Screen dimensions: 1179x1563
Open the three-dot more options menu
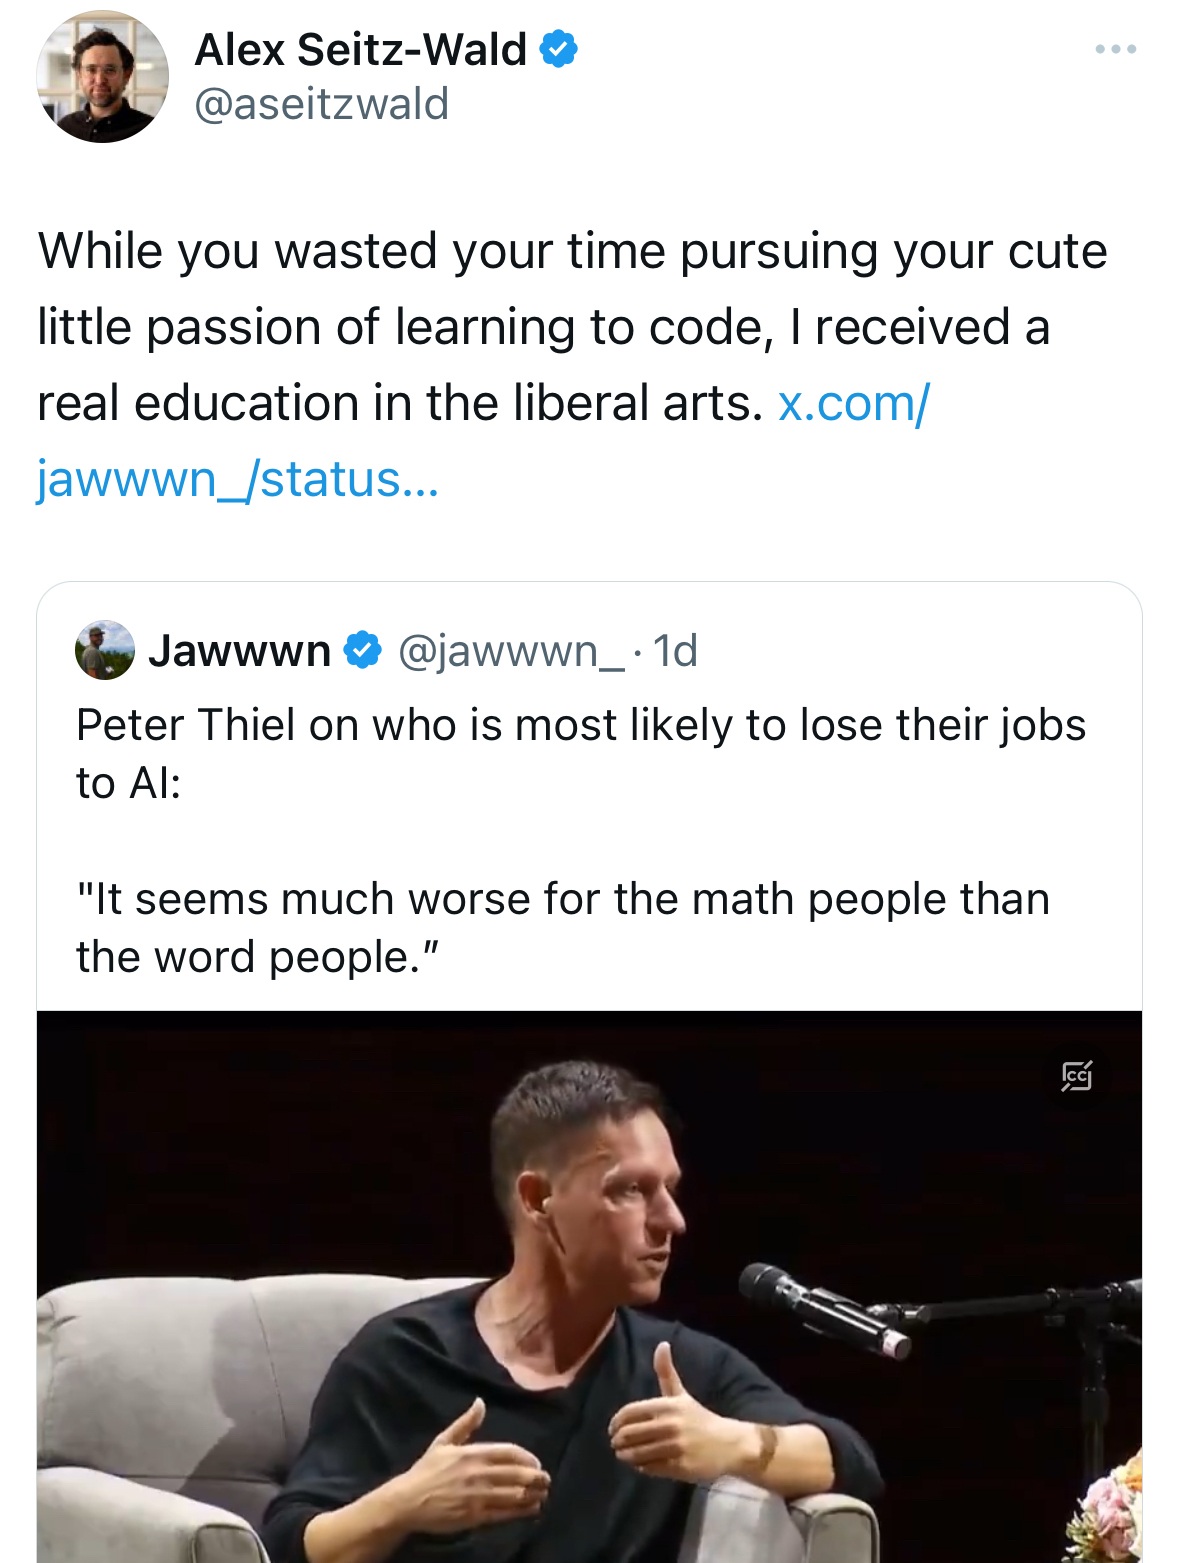tap(1115, 49)
